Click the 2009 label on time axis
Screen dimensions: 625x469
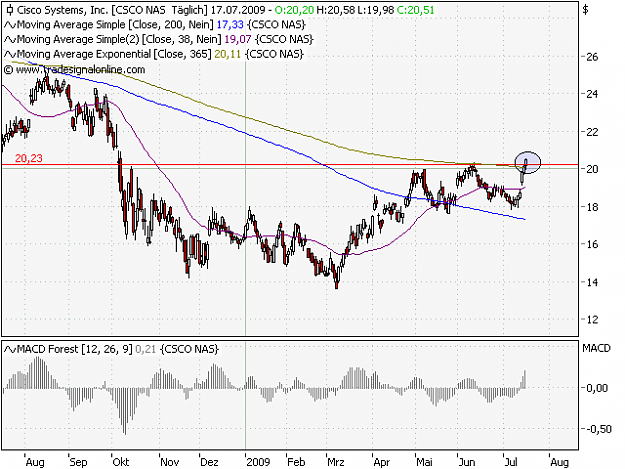pos(258,462)
